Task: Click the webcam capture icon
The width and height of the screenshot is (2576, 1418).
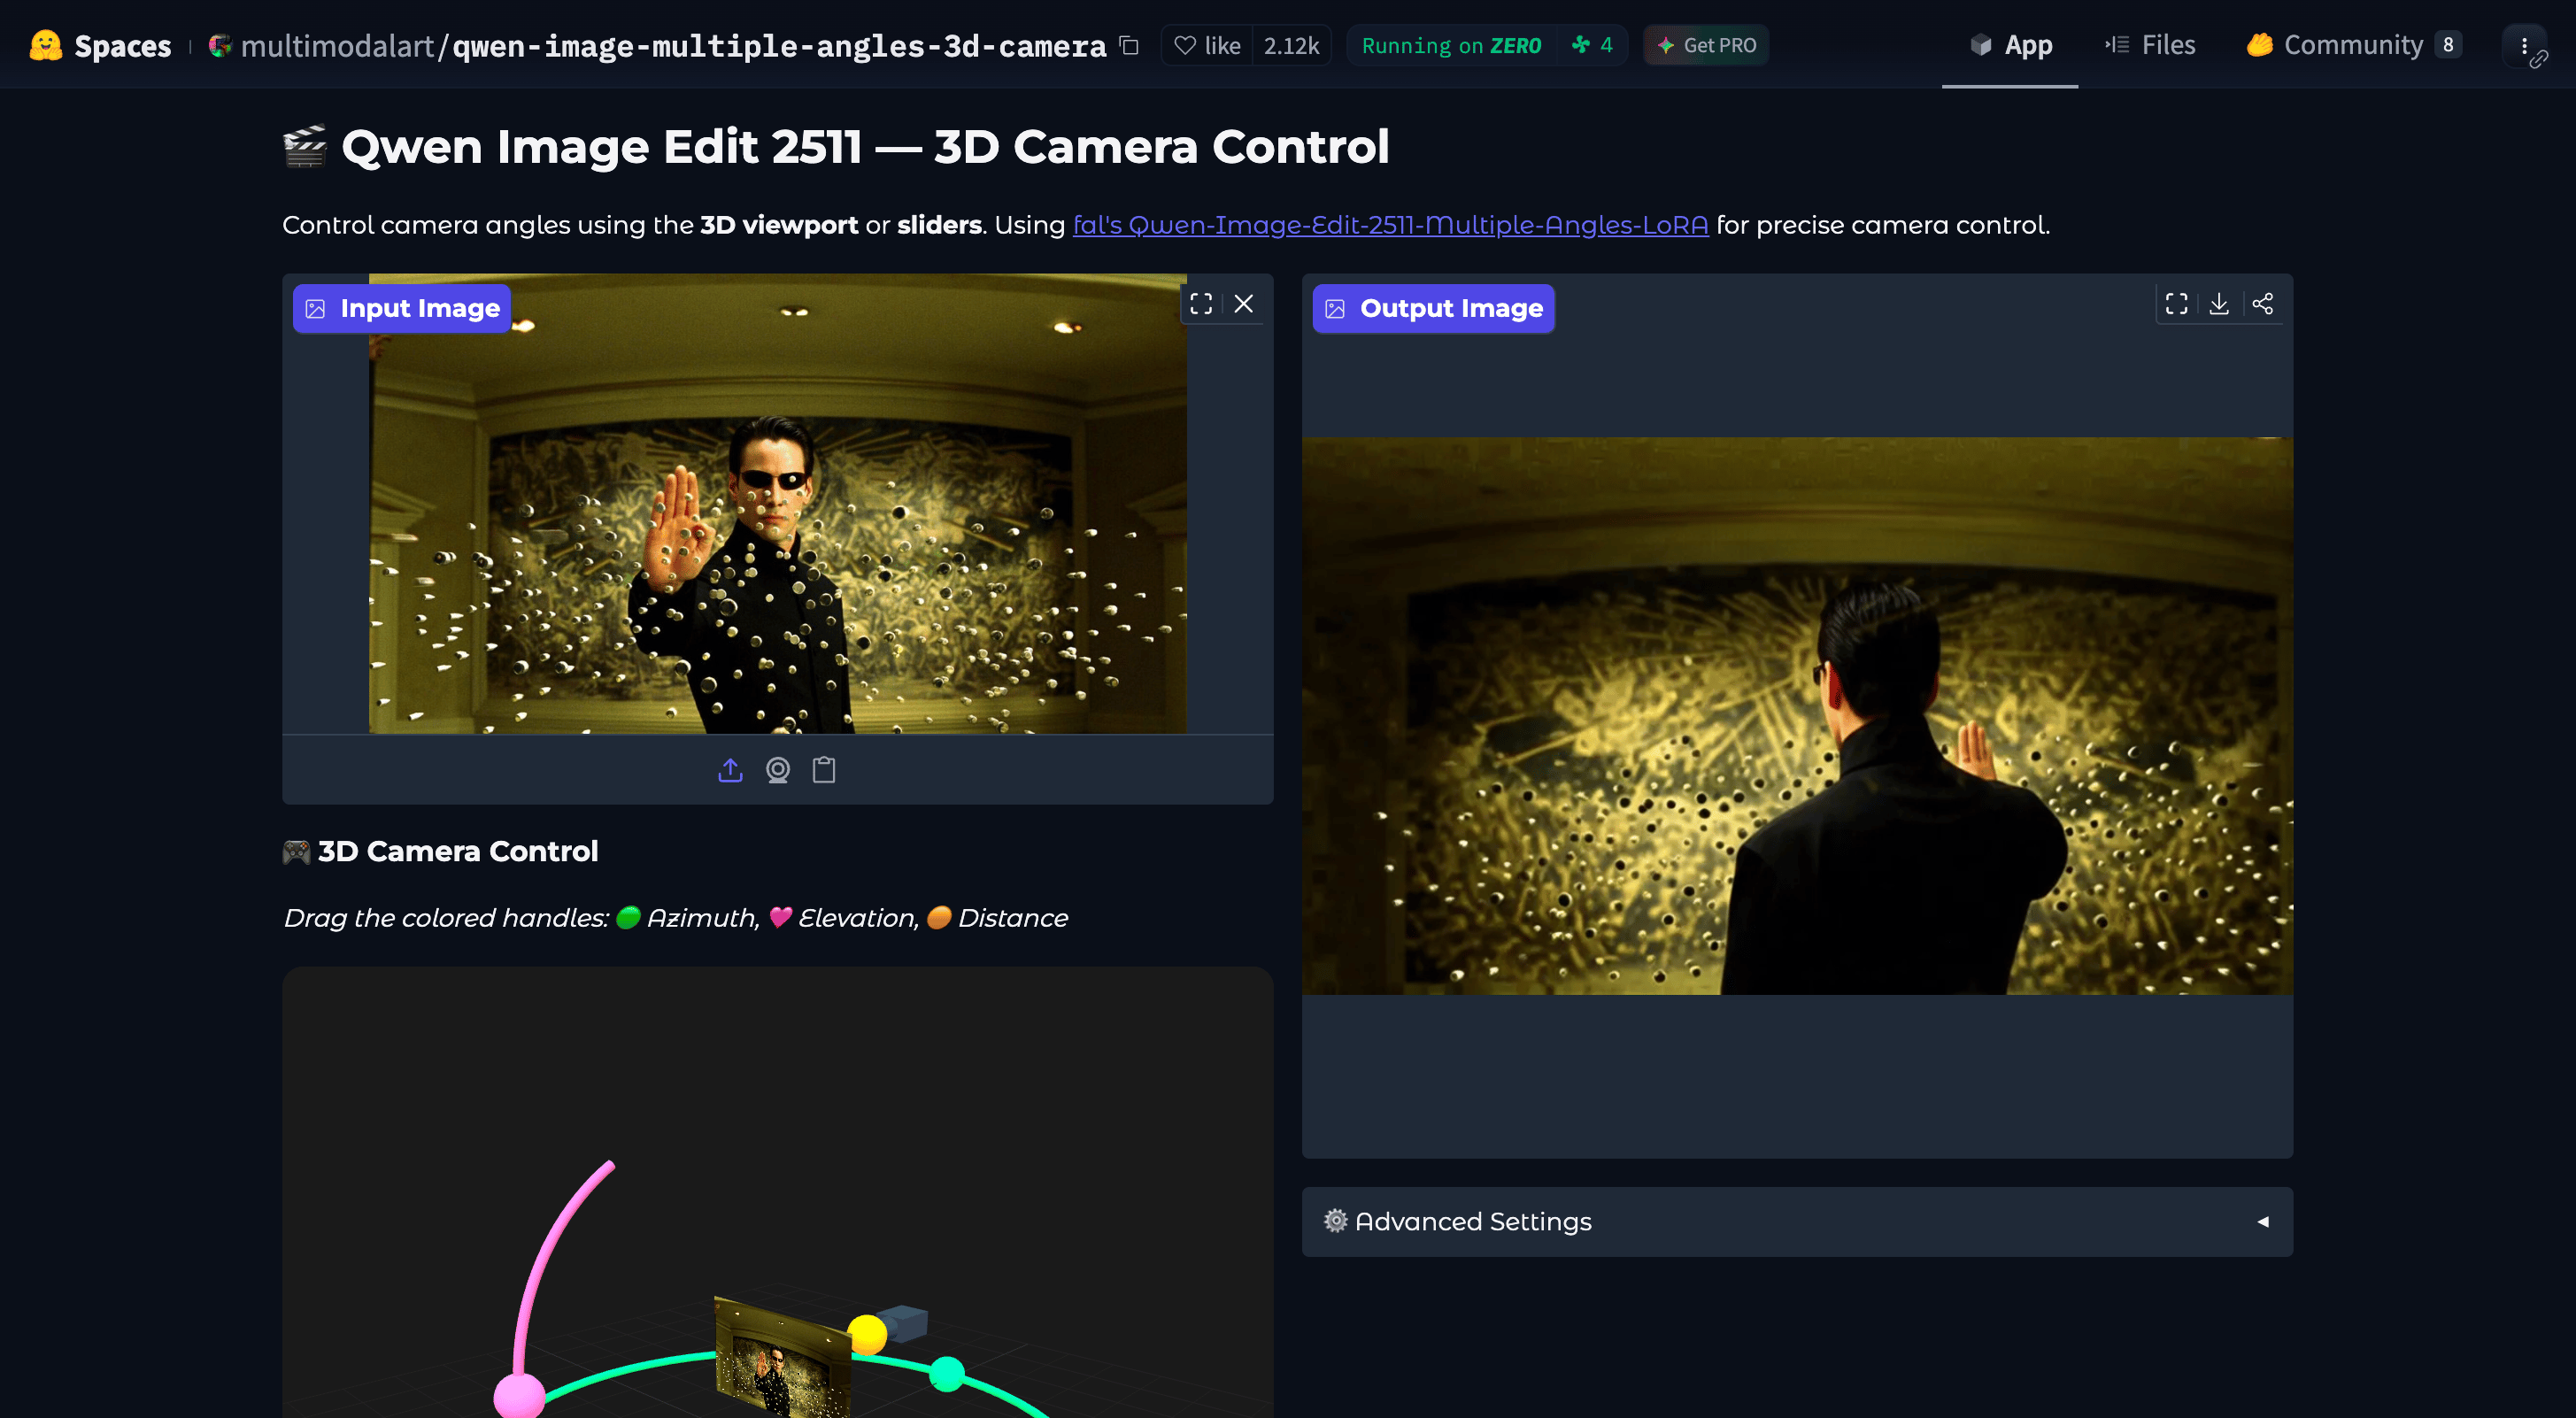Action: click(777, 770)
